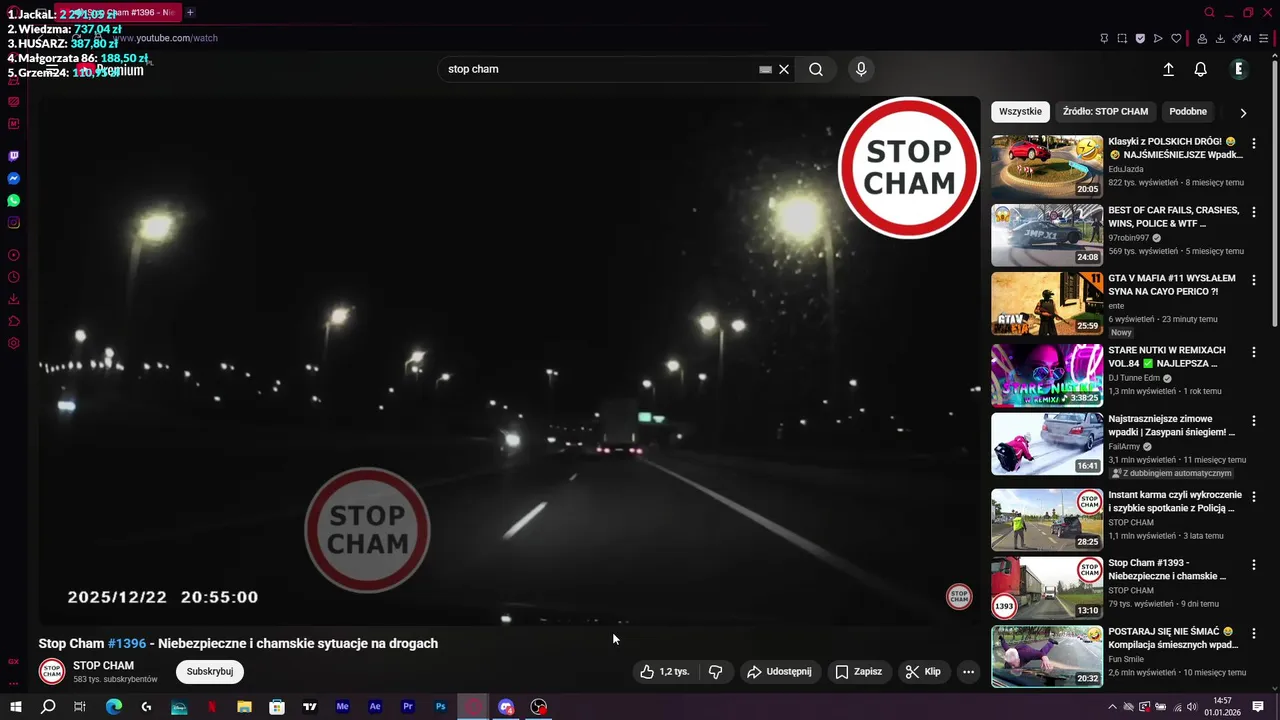Open the #1396 hashtag link in title

(127, 643)
